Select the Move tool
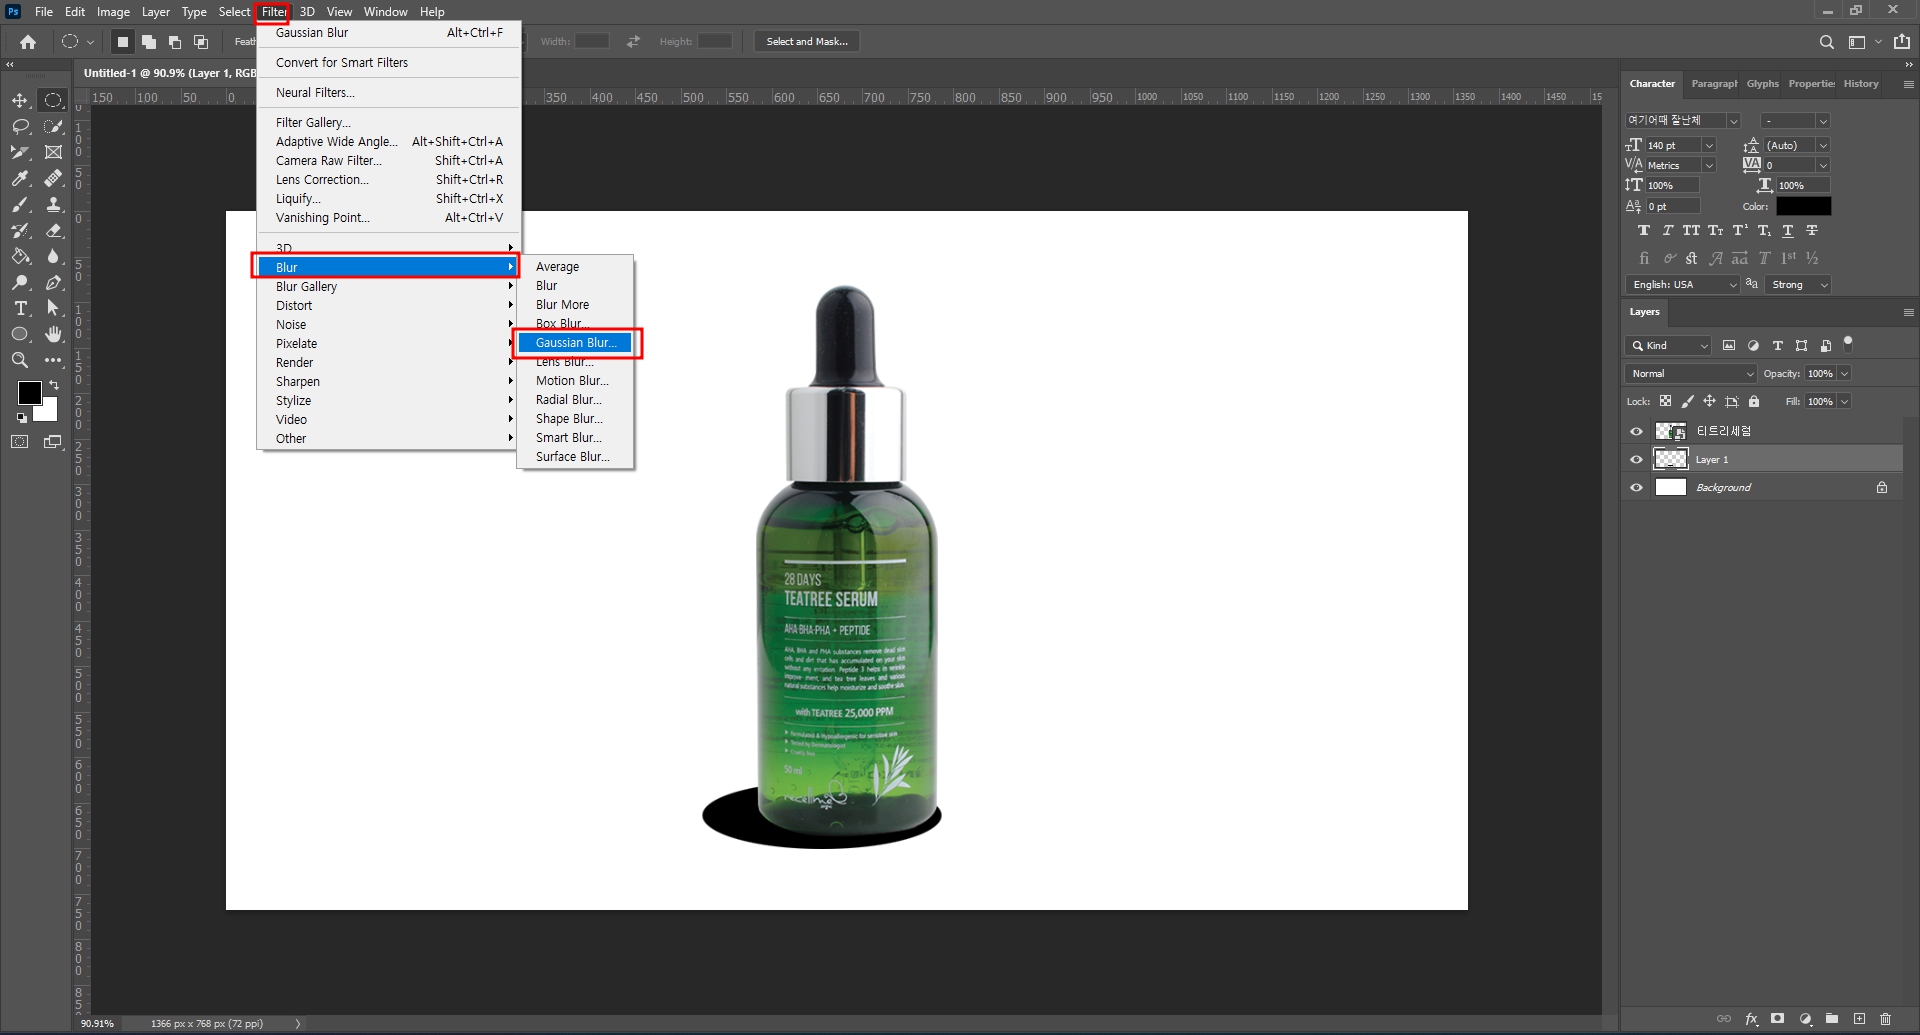Screen dimensions: 1920x1035 20,100
